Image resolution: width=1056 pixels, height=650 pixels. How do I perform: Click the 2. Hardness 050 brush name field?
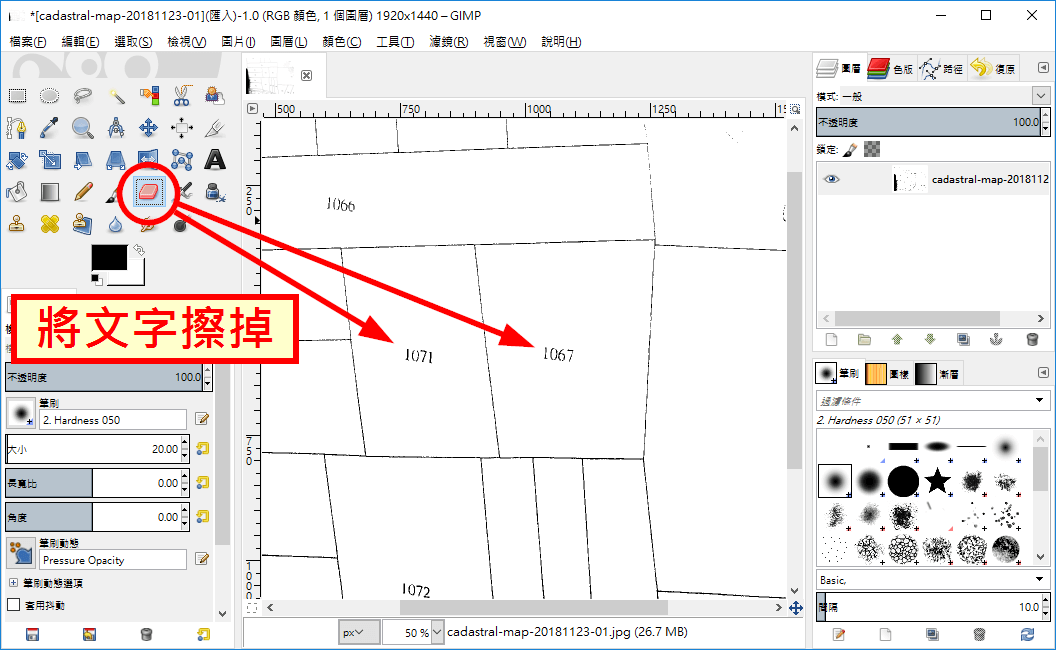[113, 420]
